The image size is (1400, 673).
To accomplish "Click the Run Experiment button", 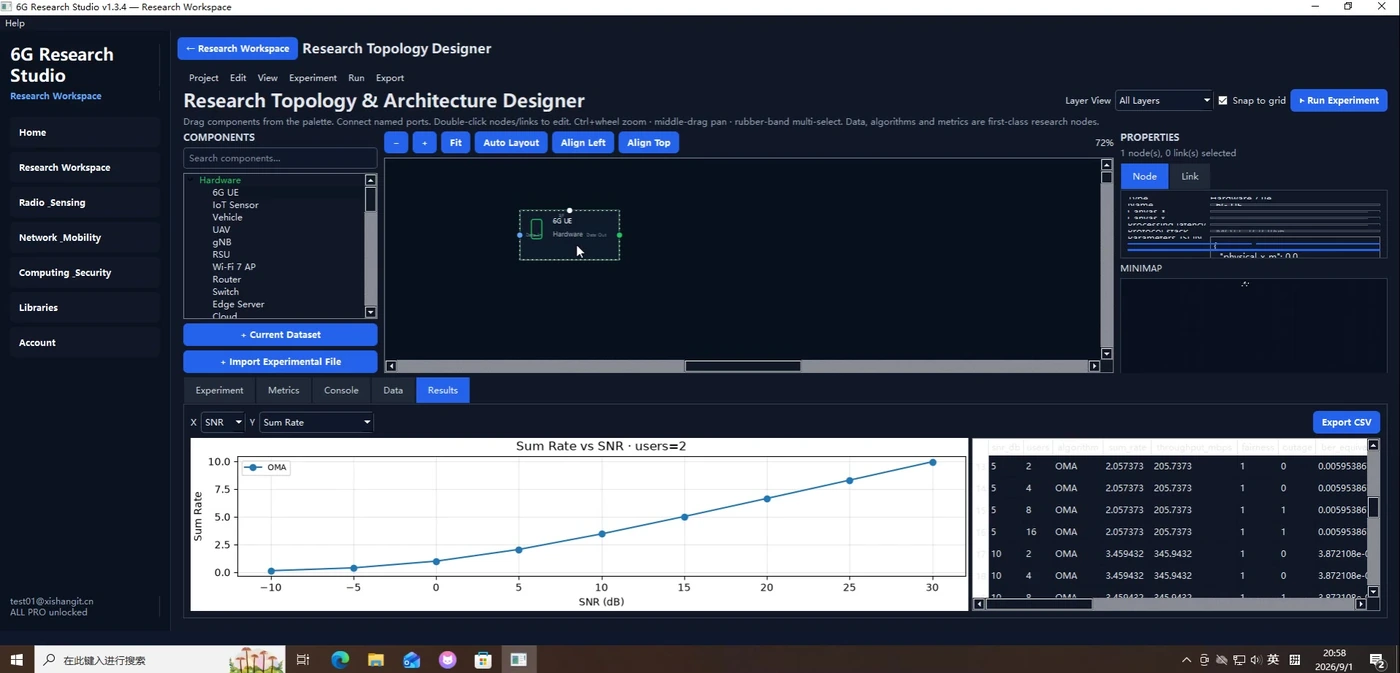I will point(1339,100).
